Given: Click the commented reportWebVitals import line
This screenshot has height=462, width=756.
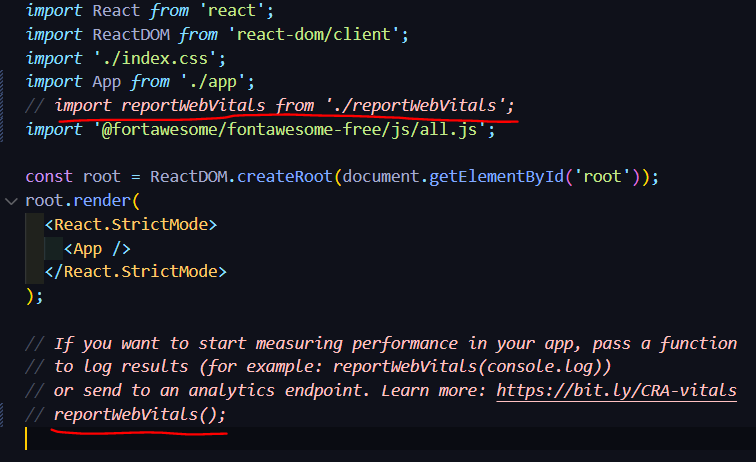Looking at the screenshot, I should click(x=270, y=106).
